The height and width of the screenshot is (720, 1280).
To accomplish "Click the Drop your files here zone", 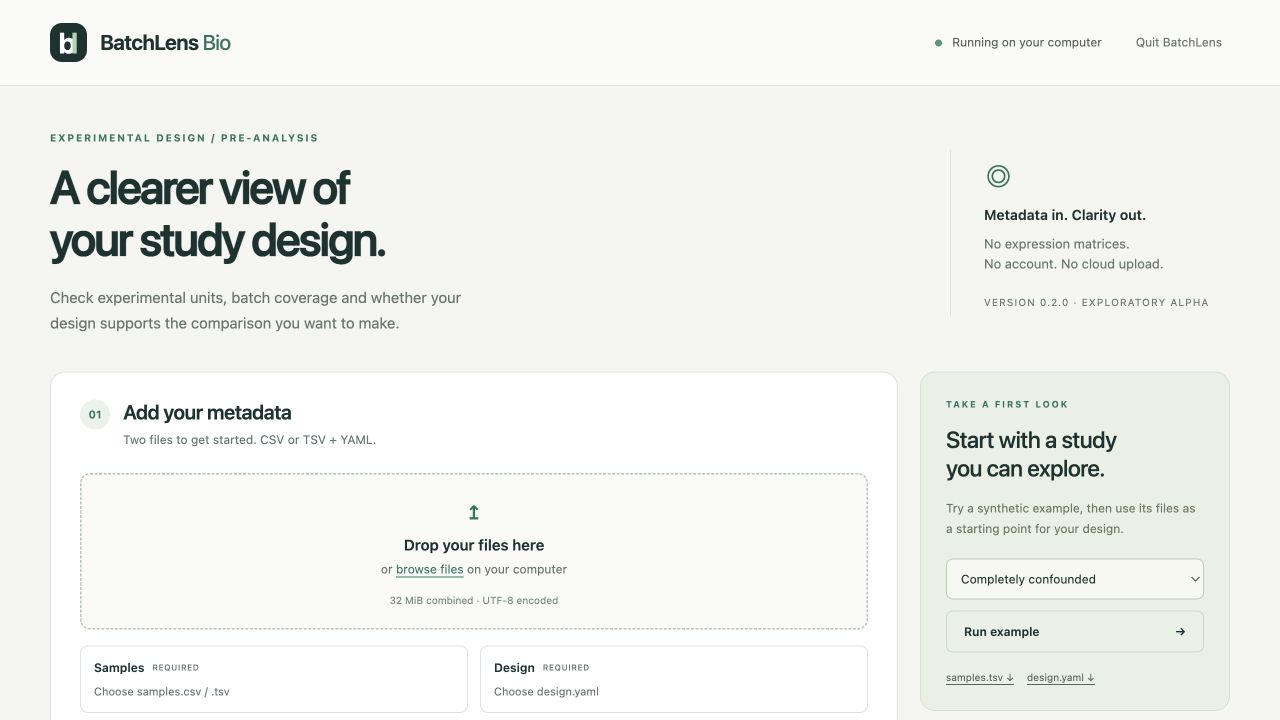I will click(474, 551).
